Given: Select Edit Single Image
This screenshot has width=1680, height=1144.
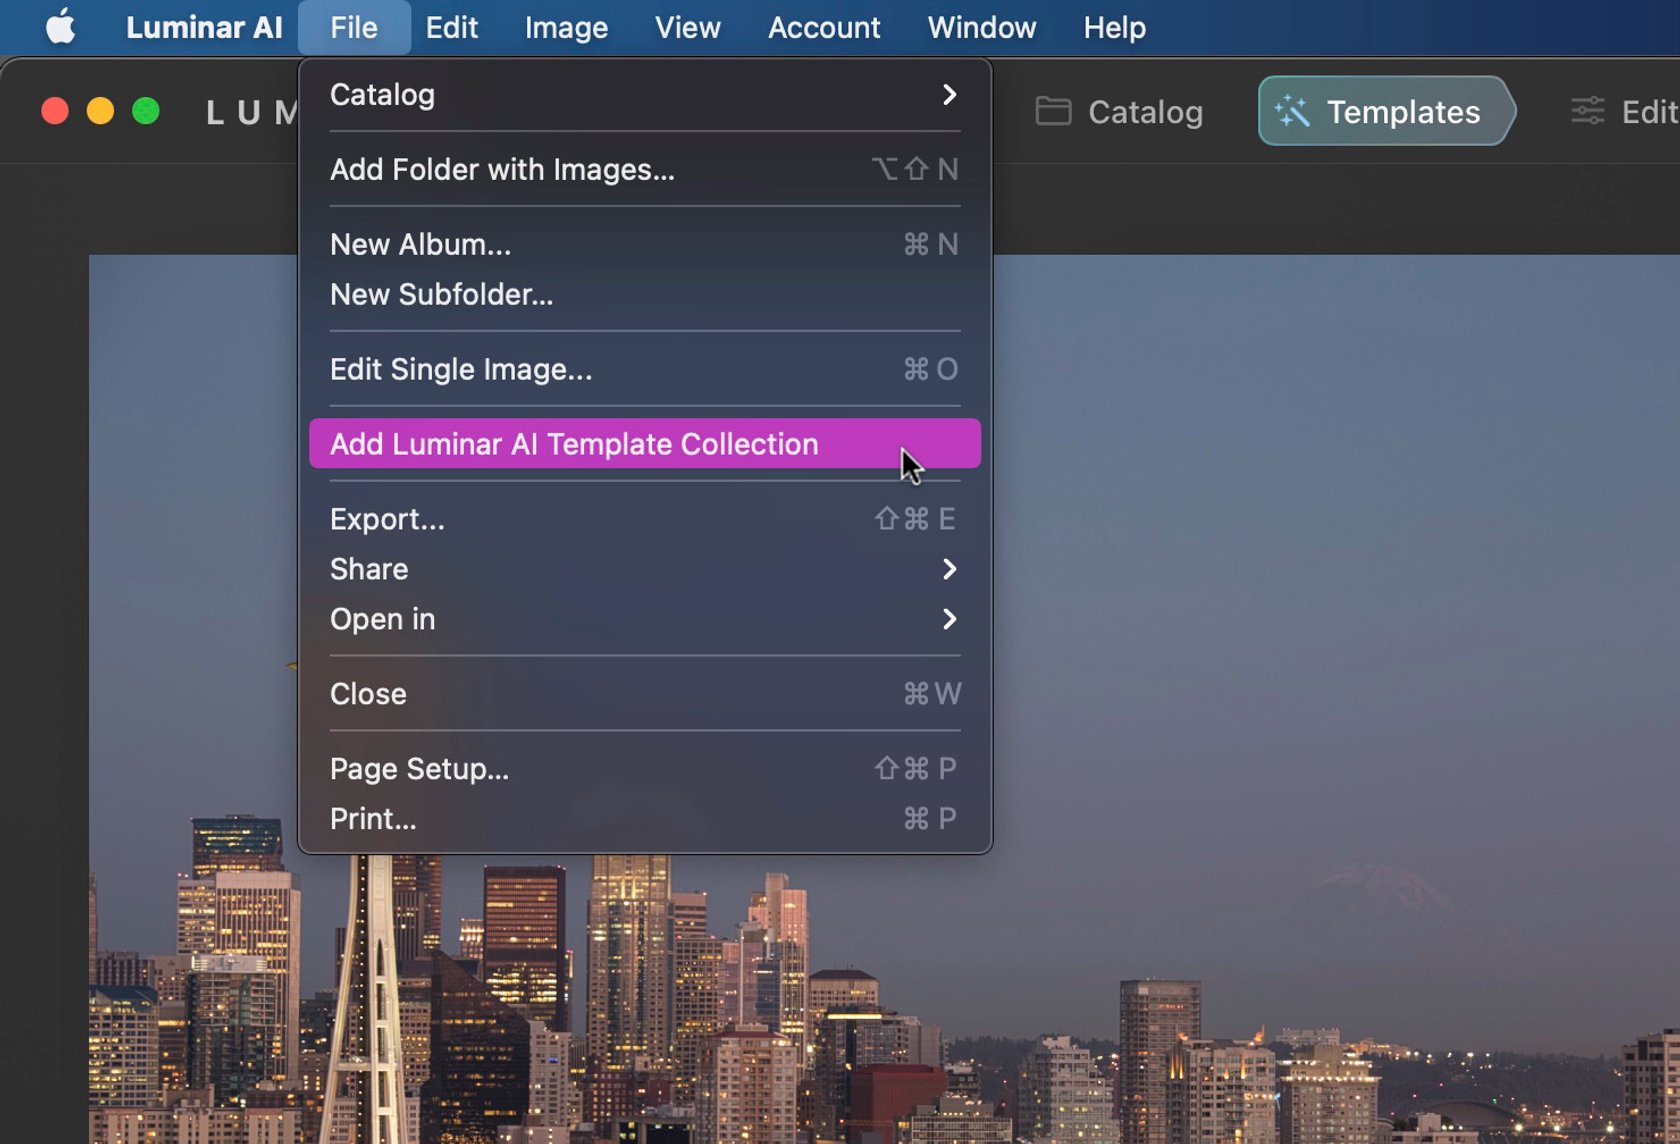Looking at the screenshot, I should pos(461,369).
